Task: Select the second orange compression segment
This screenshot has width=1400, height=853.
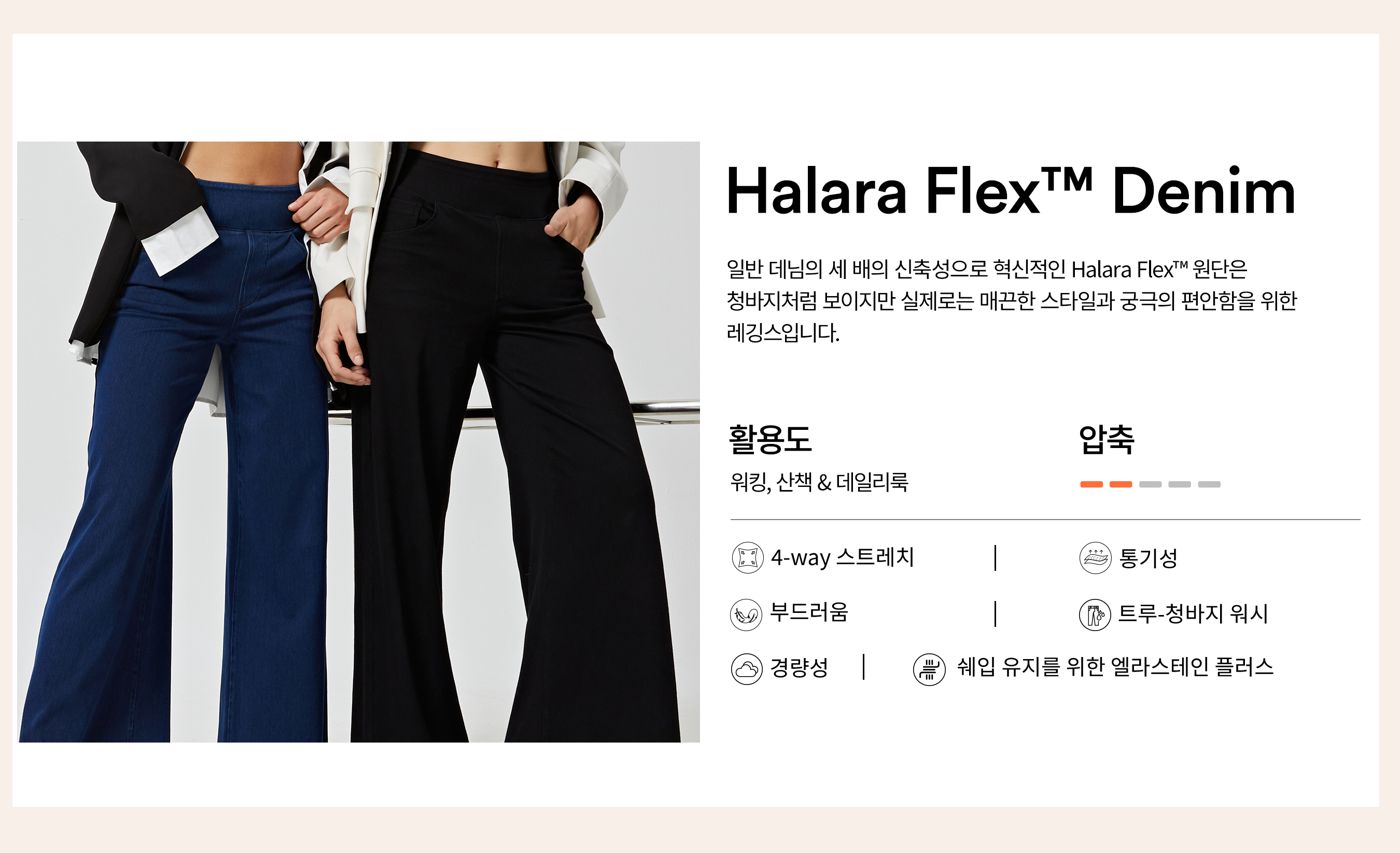Action: [x=1121, y=484]
